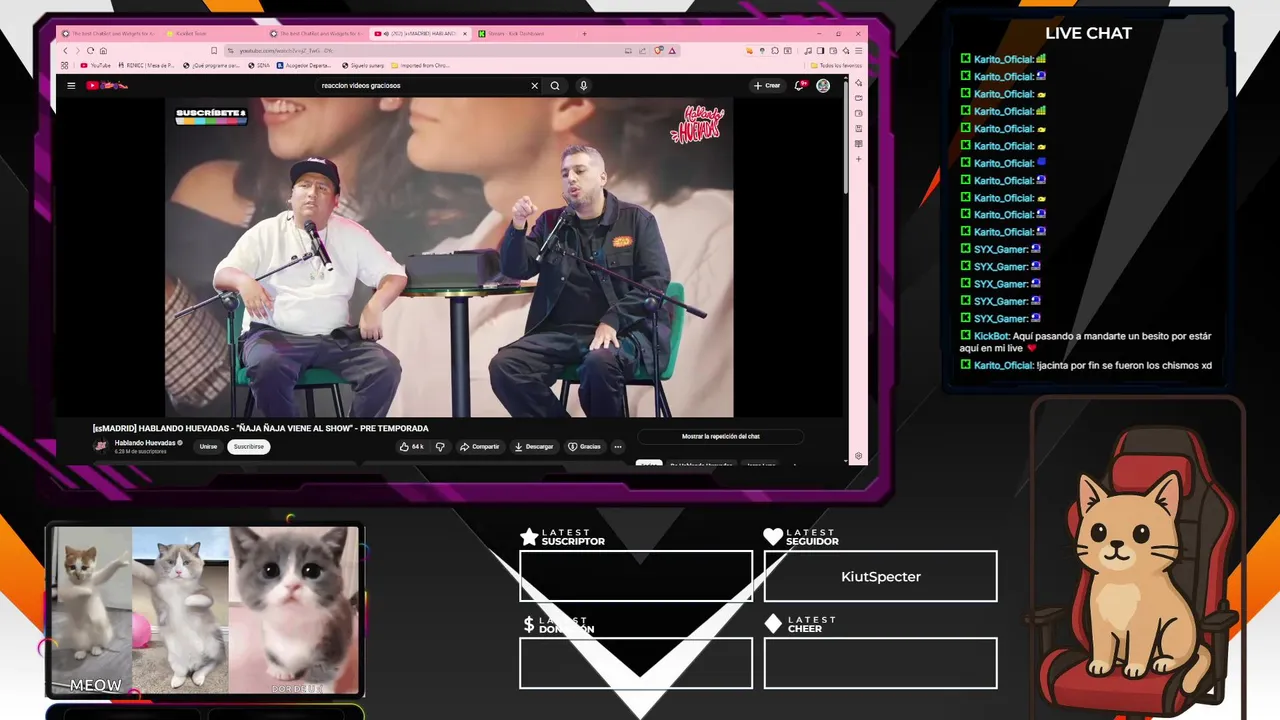Open Hablando Huevadas channel name link
Screen dimensions: 1280x720
pyautogui.click(x=145, y=443)
